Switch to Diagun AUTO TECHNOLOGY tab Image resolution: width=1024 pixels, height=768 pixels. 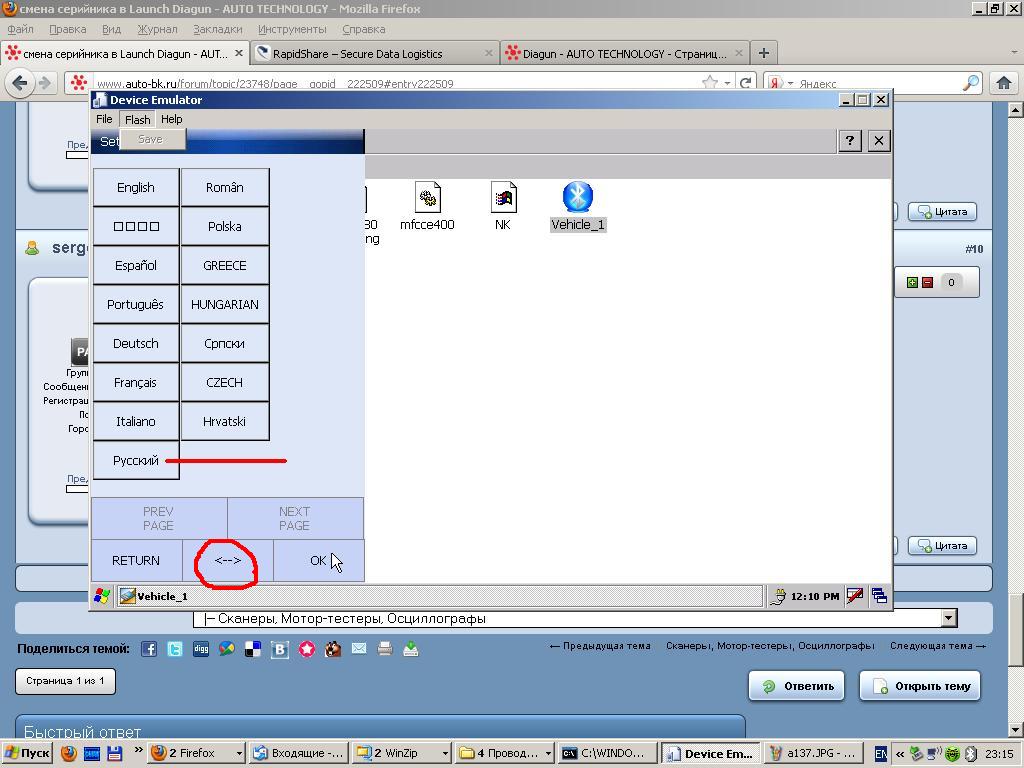625,54
